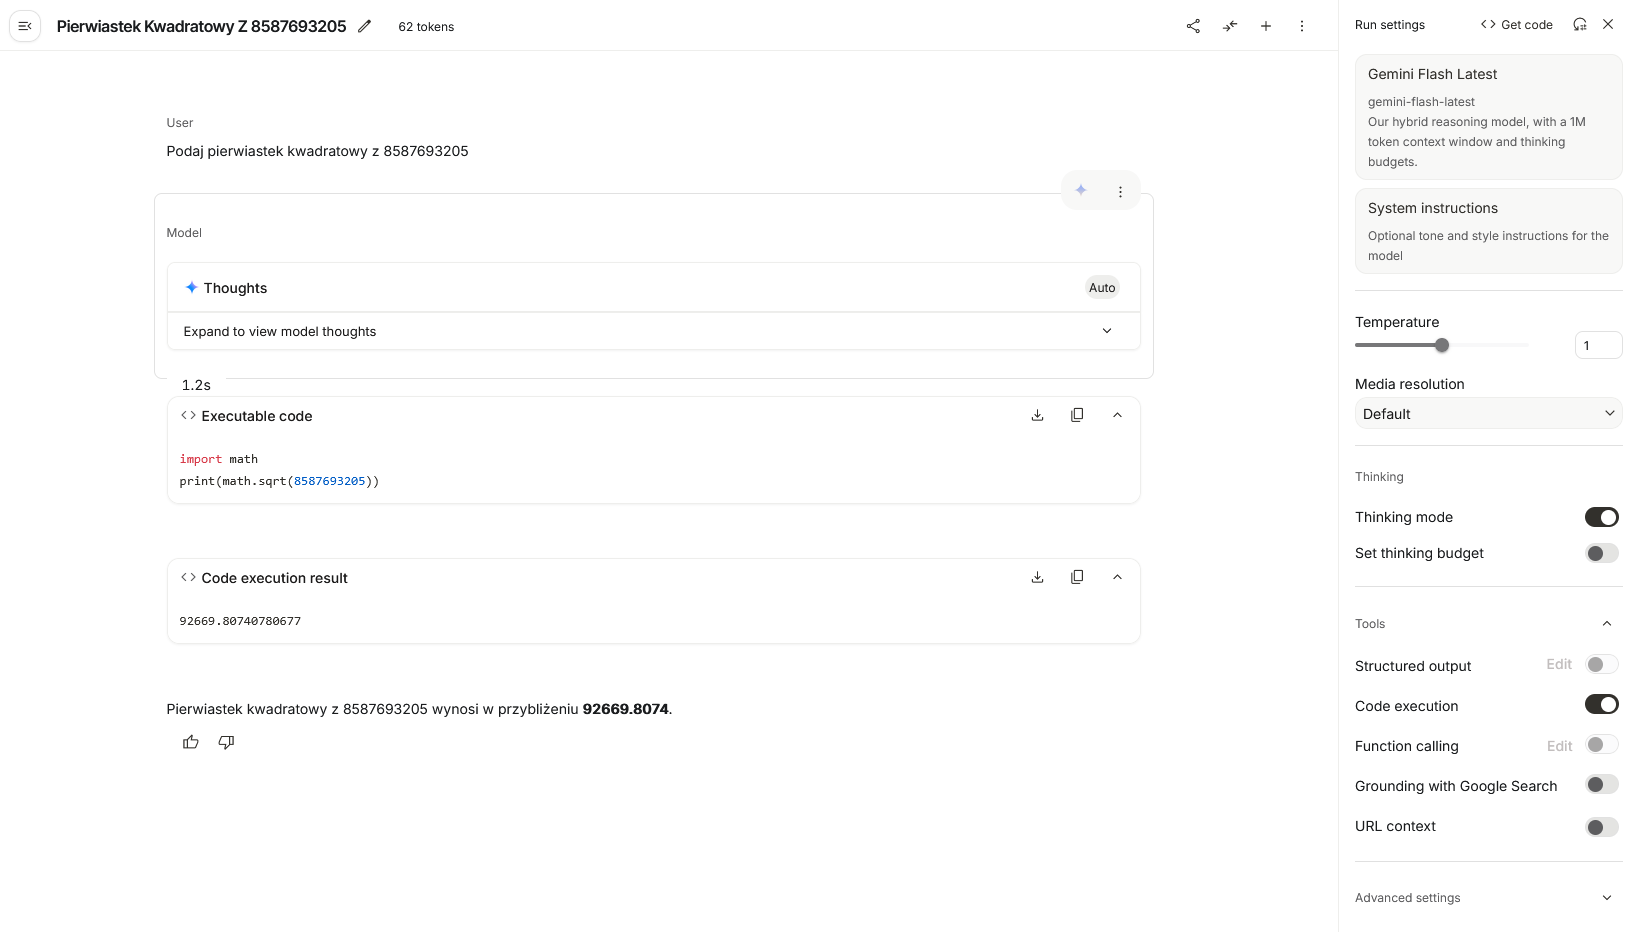This screenshot has width=1630, height=932.
Task: Open more options in the top bar
Action: [x=1302, y=26]
